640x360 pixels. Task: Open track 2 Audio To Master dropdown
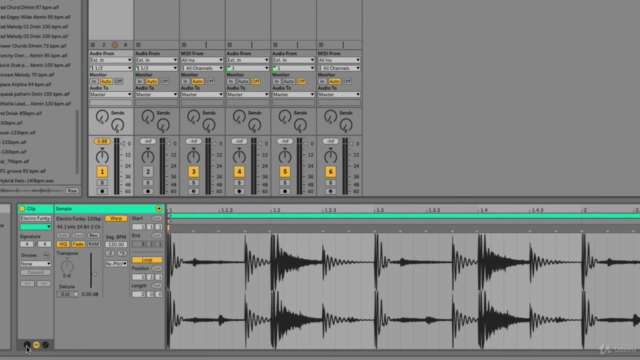click(x=156, y=94)
